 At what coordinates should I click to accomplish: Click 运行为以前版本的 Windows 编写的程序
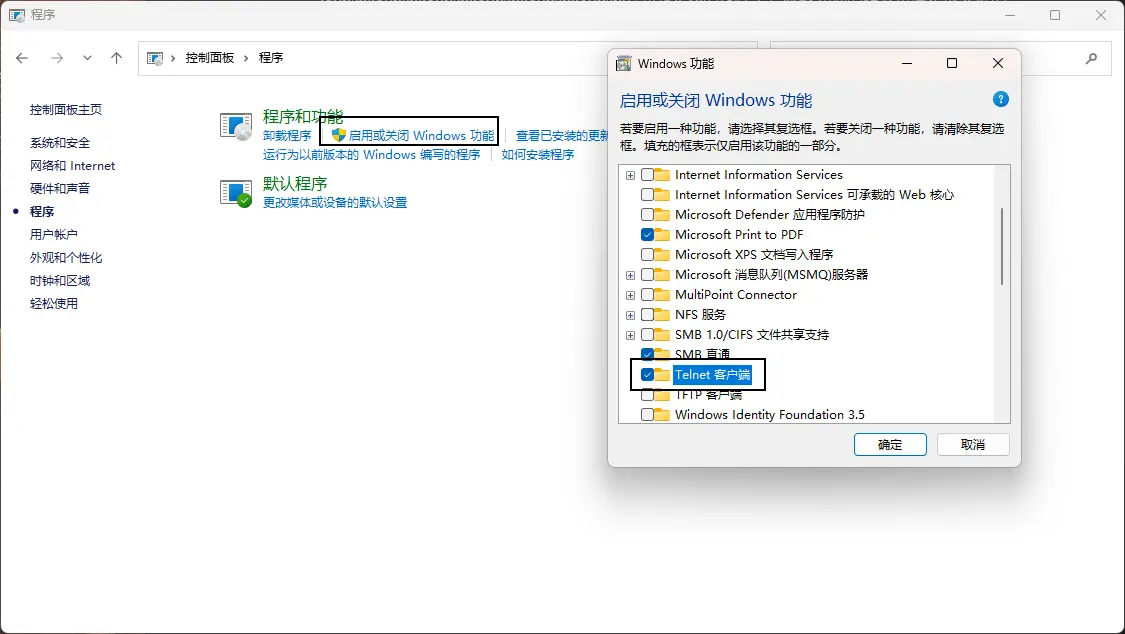372,155
